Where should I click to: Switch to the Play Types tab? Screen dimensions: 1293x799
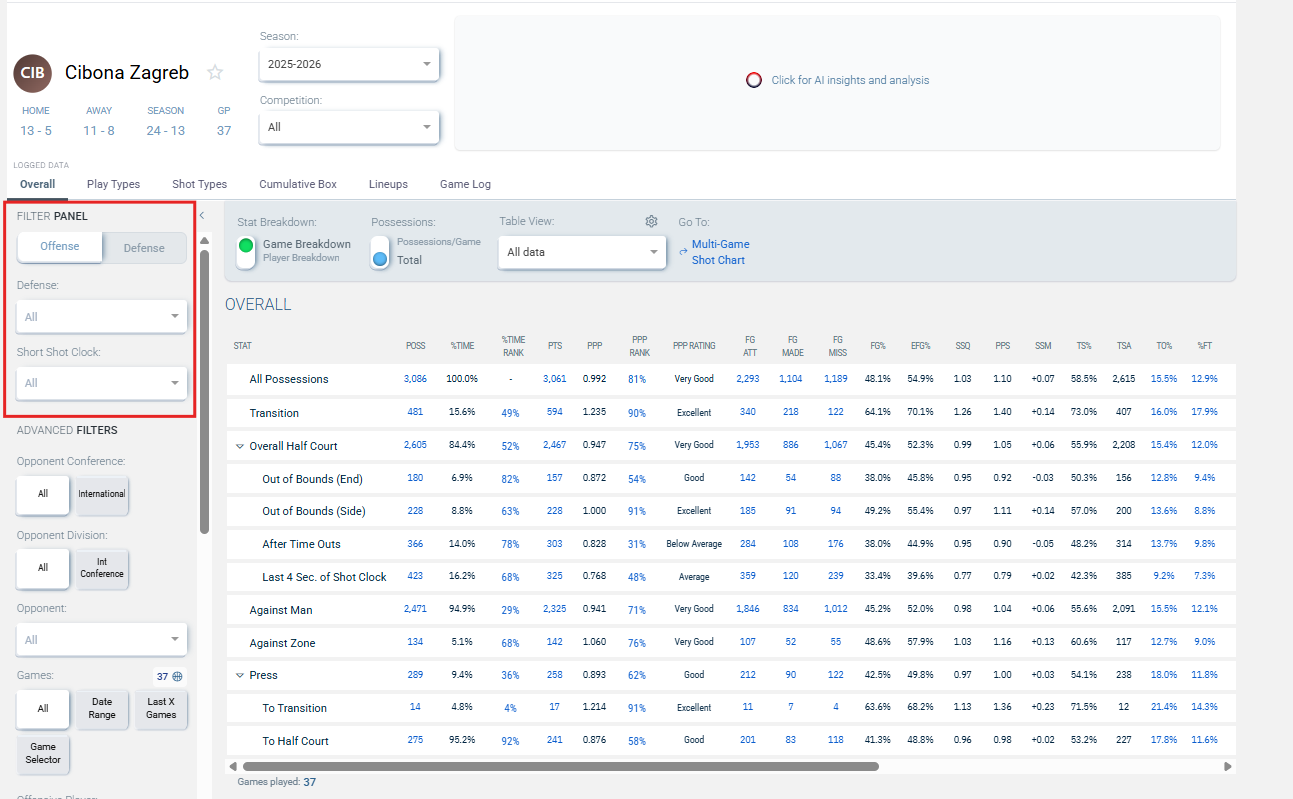pyautogui.click(x=113, y=184)
